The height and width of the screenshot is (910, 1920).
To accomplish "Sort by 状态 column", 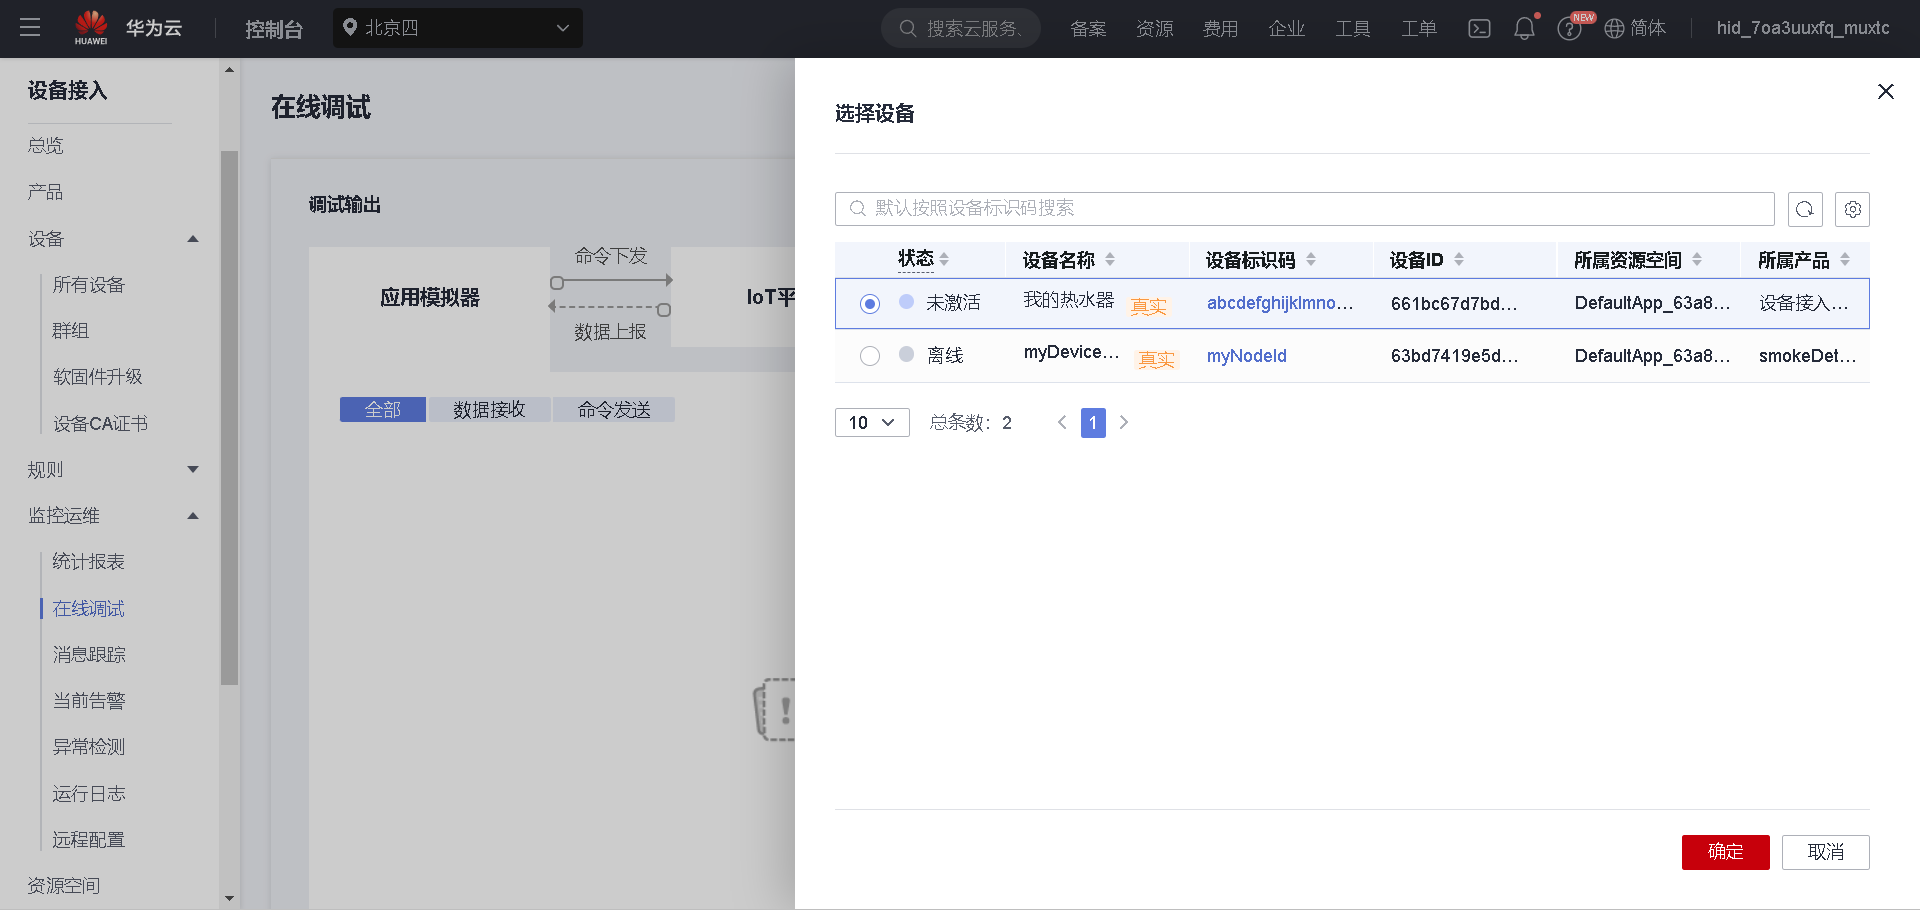I will pos(944,259).
